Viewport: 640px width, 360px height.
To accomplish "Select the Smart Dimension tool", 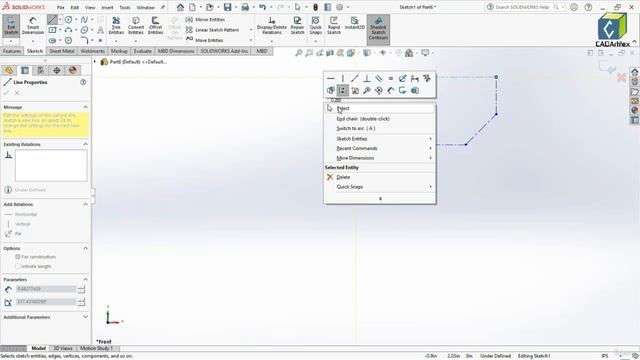I will (x=33, y=26).
